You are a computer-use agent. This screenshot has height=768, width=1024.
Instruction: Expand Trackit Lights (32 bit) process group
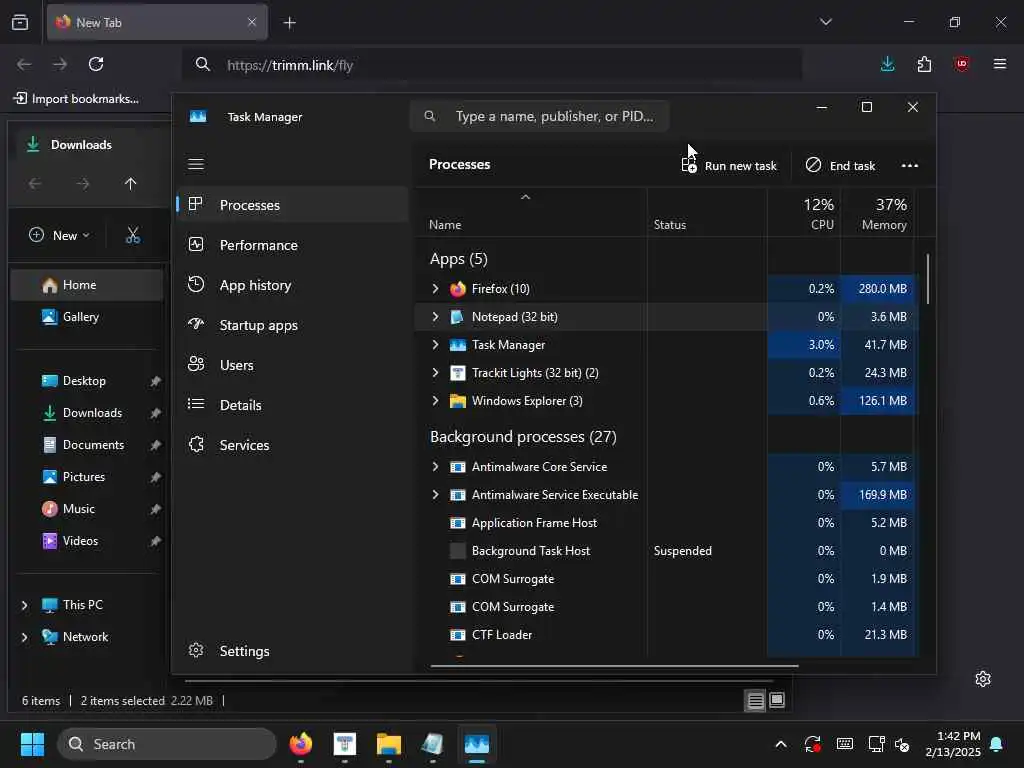(436, 373)
